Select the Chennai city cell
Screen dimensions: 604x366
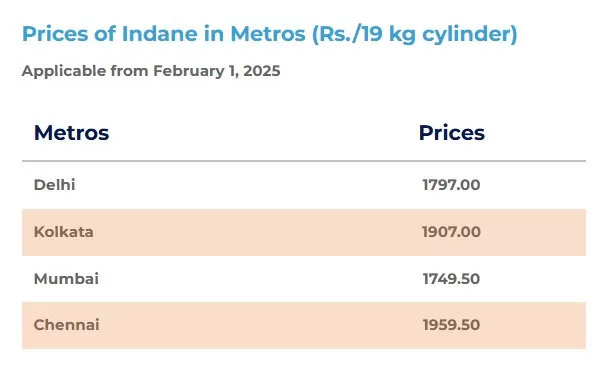click(67, 325)
